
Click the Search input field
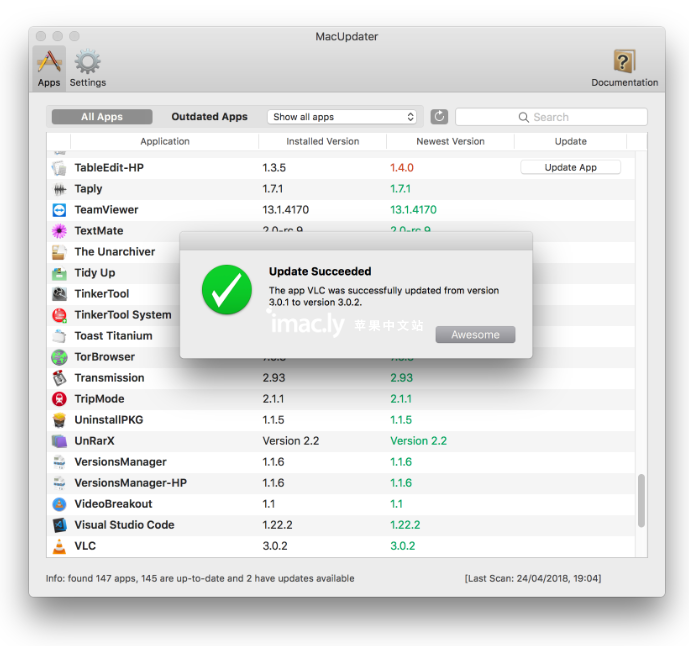(x=551, y=117)
